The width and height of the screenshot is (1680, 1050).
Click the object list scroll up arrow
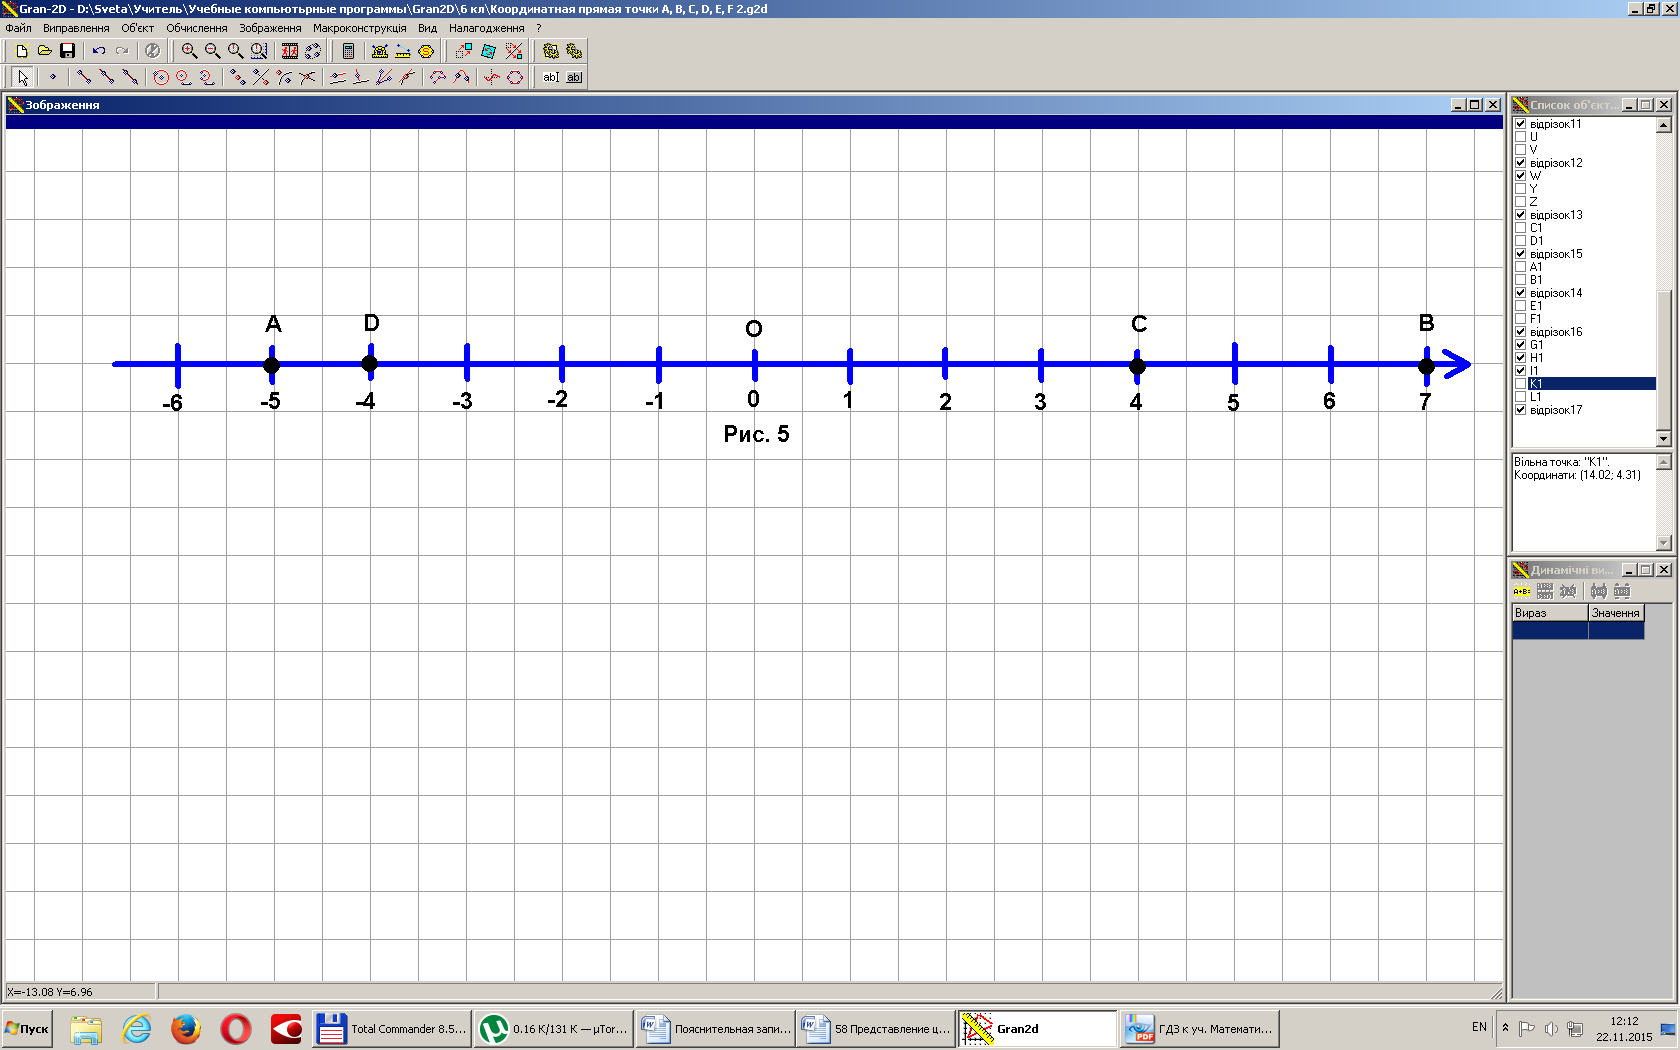1664,125
